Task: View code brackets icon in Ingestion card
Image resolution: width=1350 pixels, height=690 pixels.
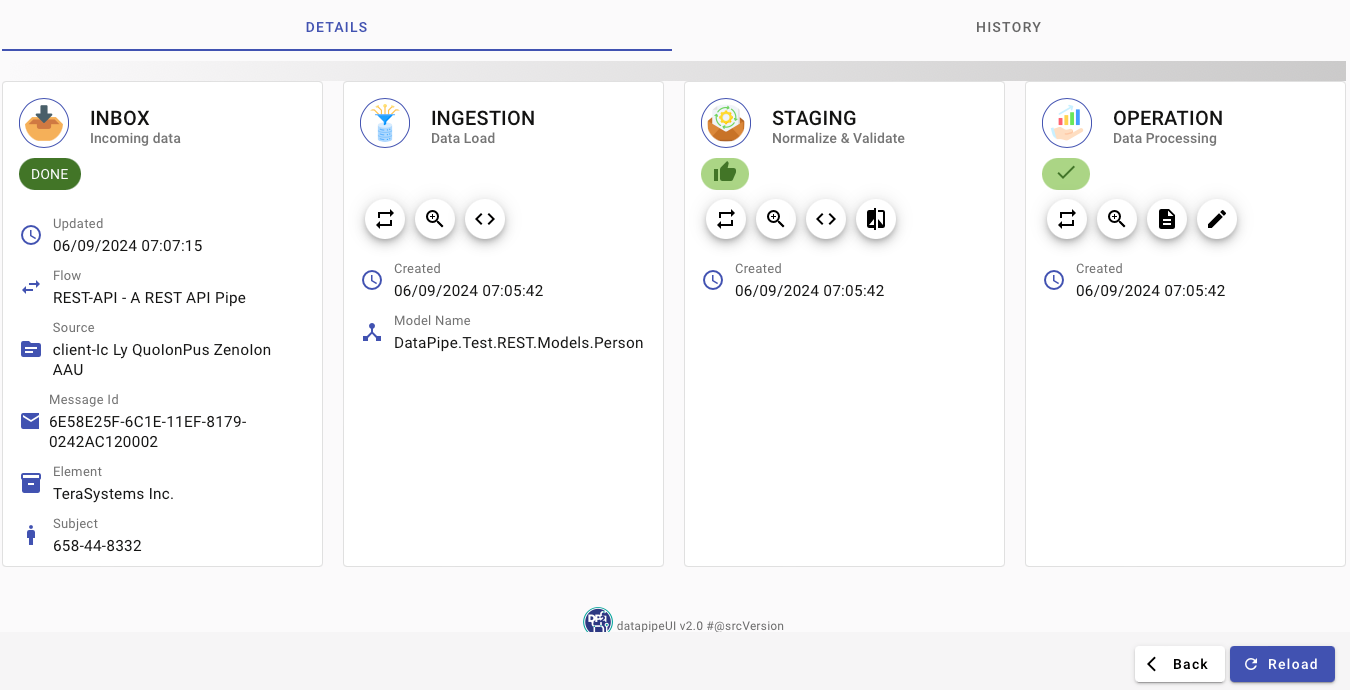Action: coord(485,219)
